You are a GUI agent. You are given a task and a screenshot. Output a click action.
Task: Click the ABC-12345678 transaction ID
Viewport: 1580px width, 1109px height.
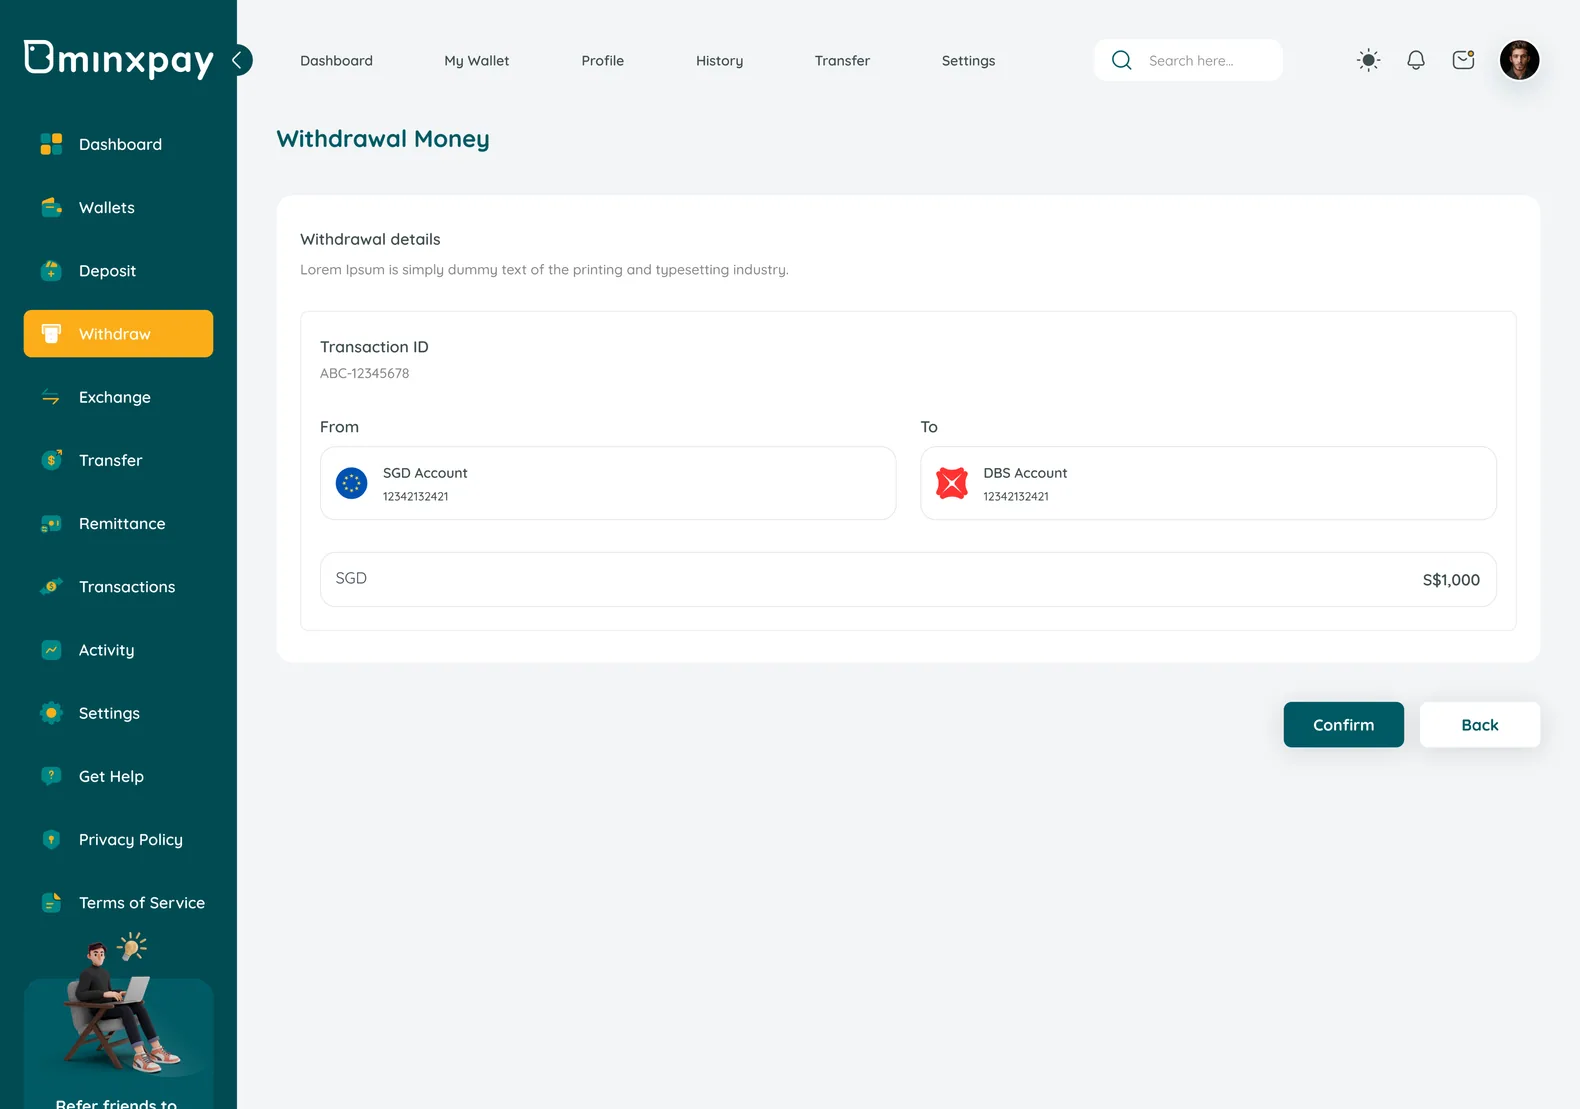tap(364, 373)
